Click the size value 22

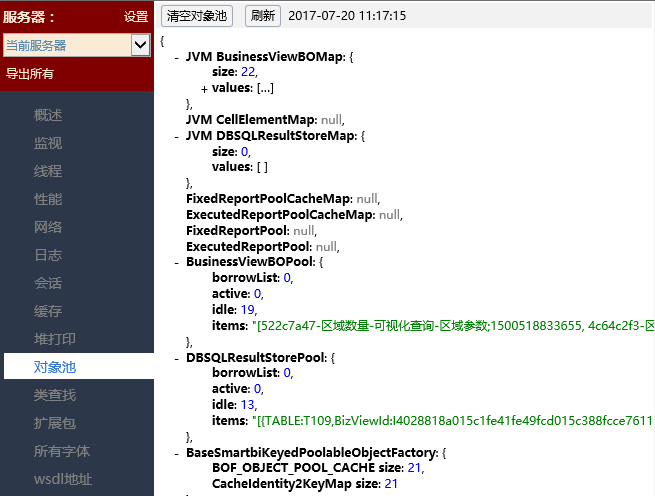[x=248, y=72]
